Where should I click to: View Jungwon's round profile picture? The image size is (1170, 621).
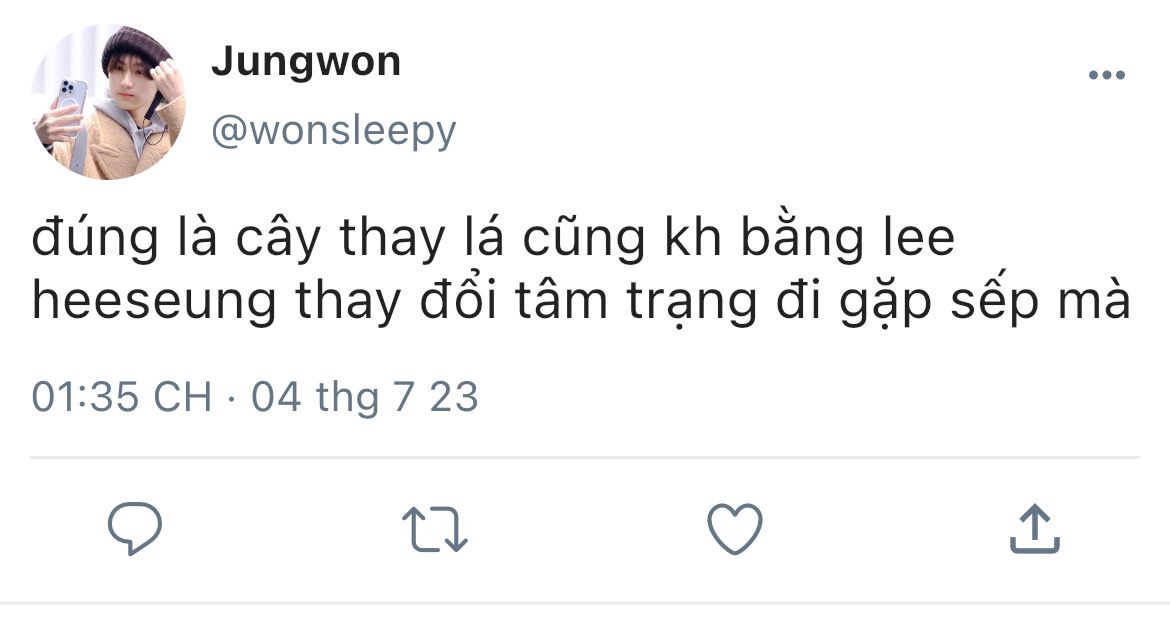(107, 102)
